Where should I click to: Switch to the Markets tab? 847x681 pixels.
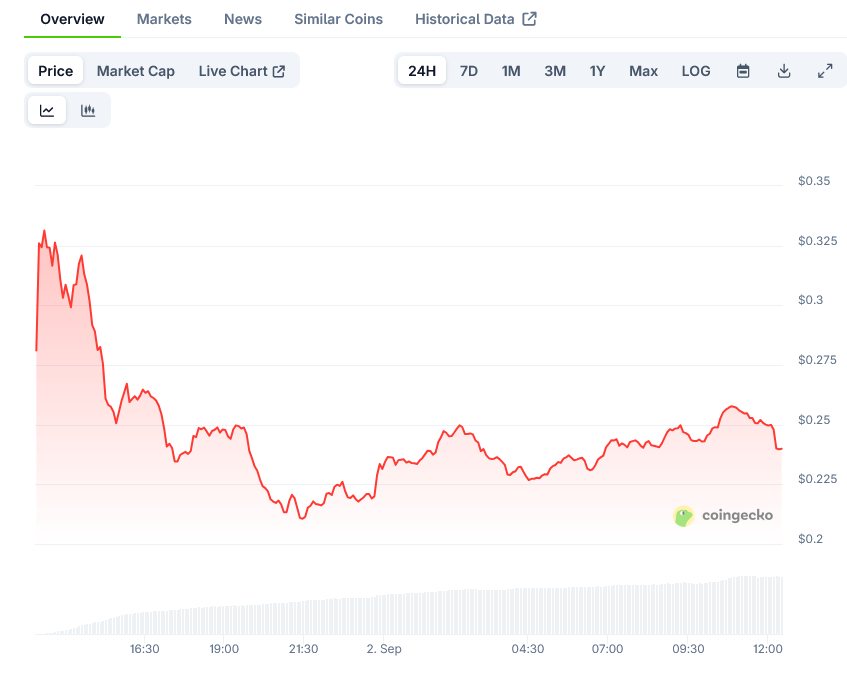click(164, 19)
